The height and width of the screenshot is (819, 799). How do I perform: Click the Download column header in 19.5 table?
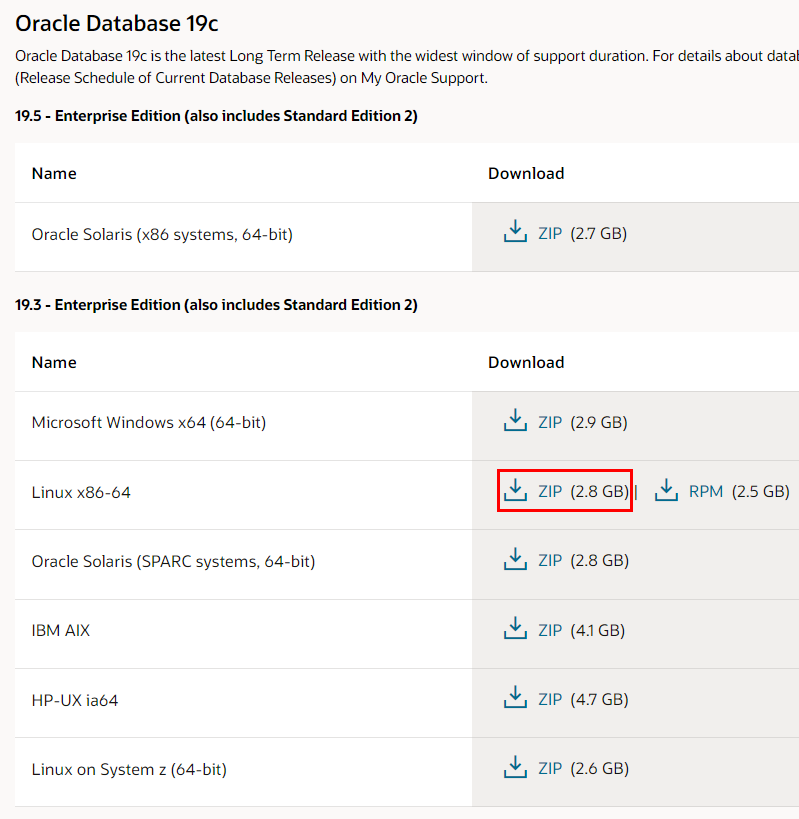tap(526, 173)
